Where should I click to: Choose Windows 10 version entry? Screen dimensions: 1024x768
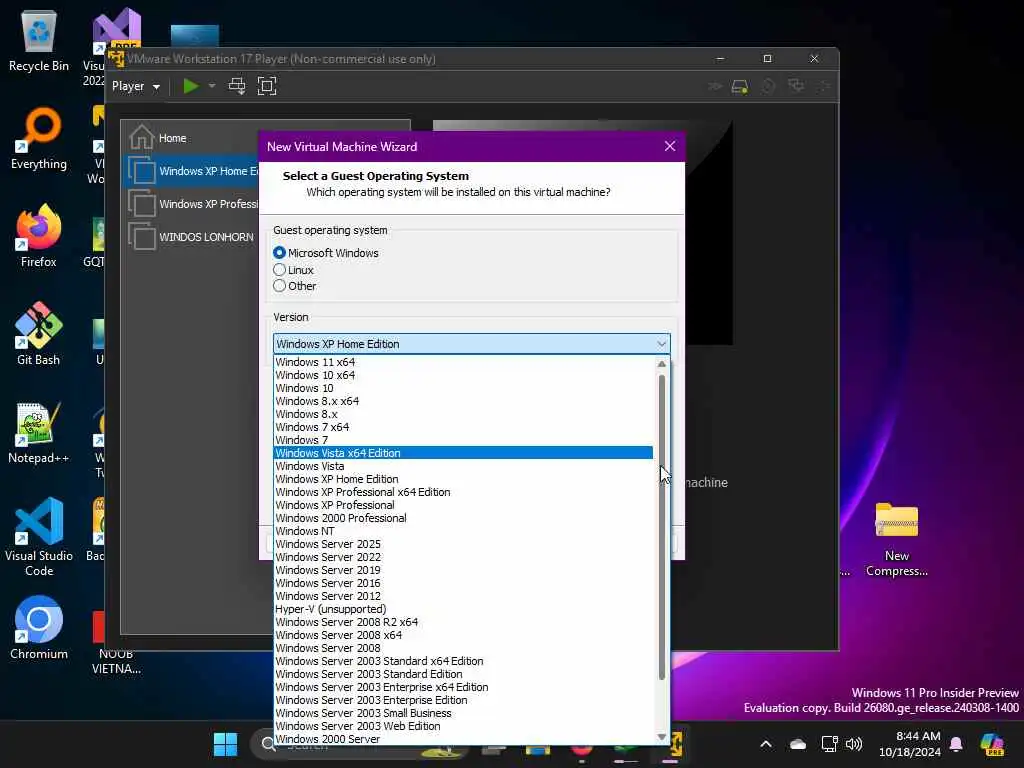click(x=463, y=388)
